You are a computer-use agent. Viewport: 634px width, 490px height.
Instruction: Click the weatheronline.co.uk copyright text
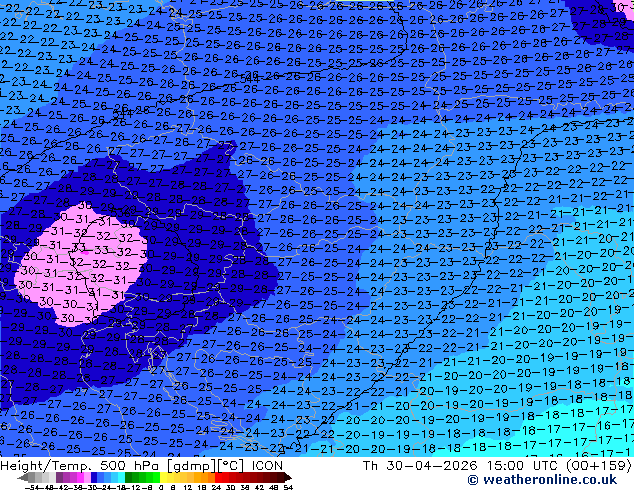point(542,480)
